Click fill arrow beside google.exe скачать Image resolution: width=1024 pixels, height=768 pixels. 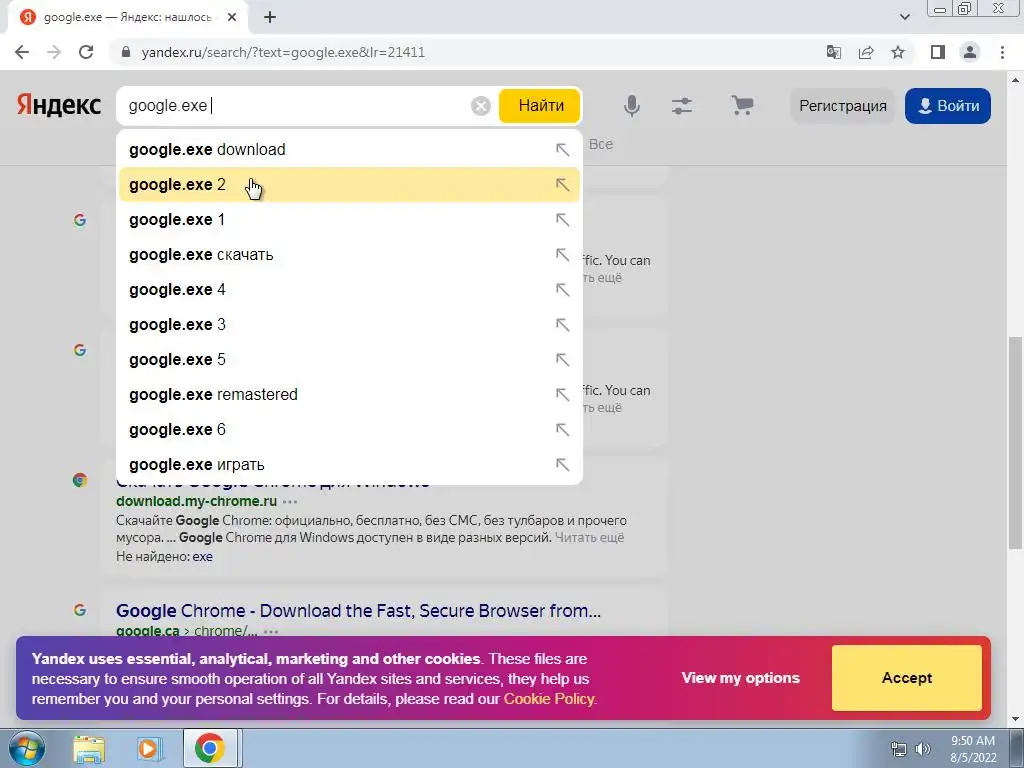(x=562, y=254)
